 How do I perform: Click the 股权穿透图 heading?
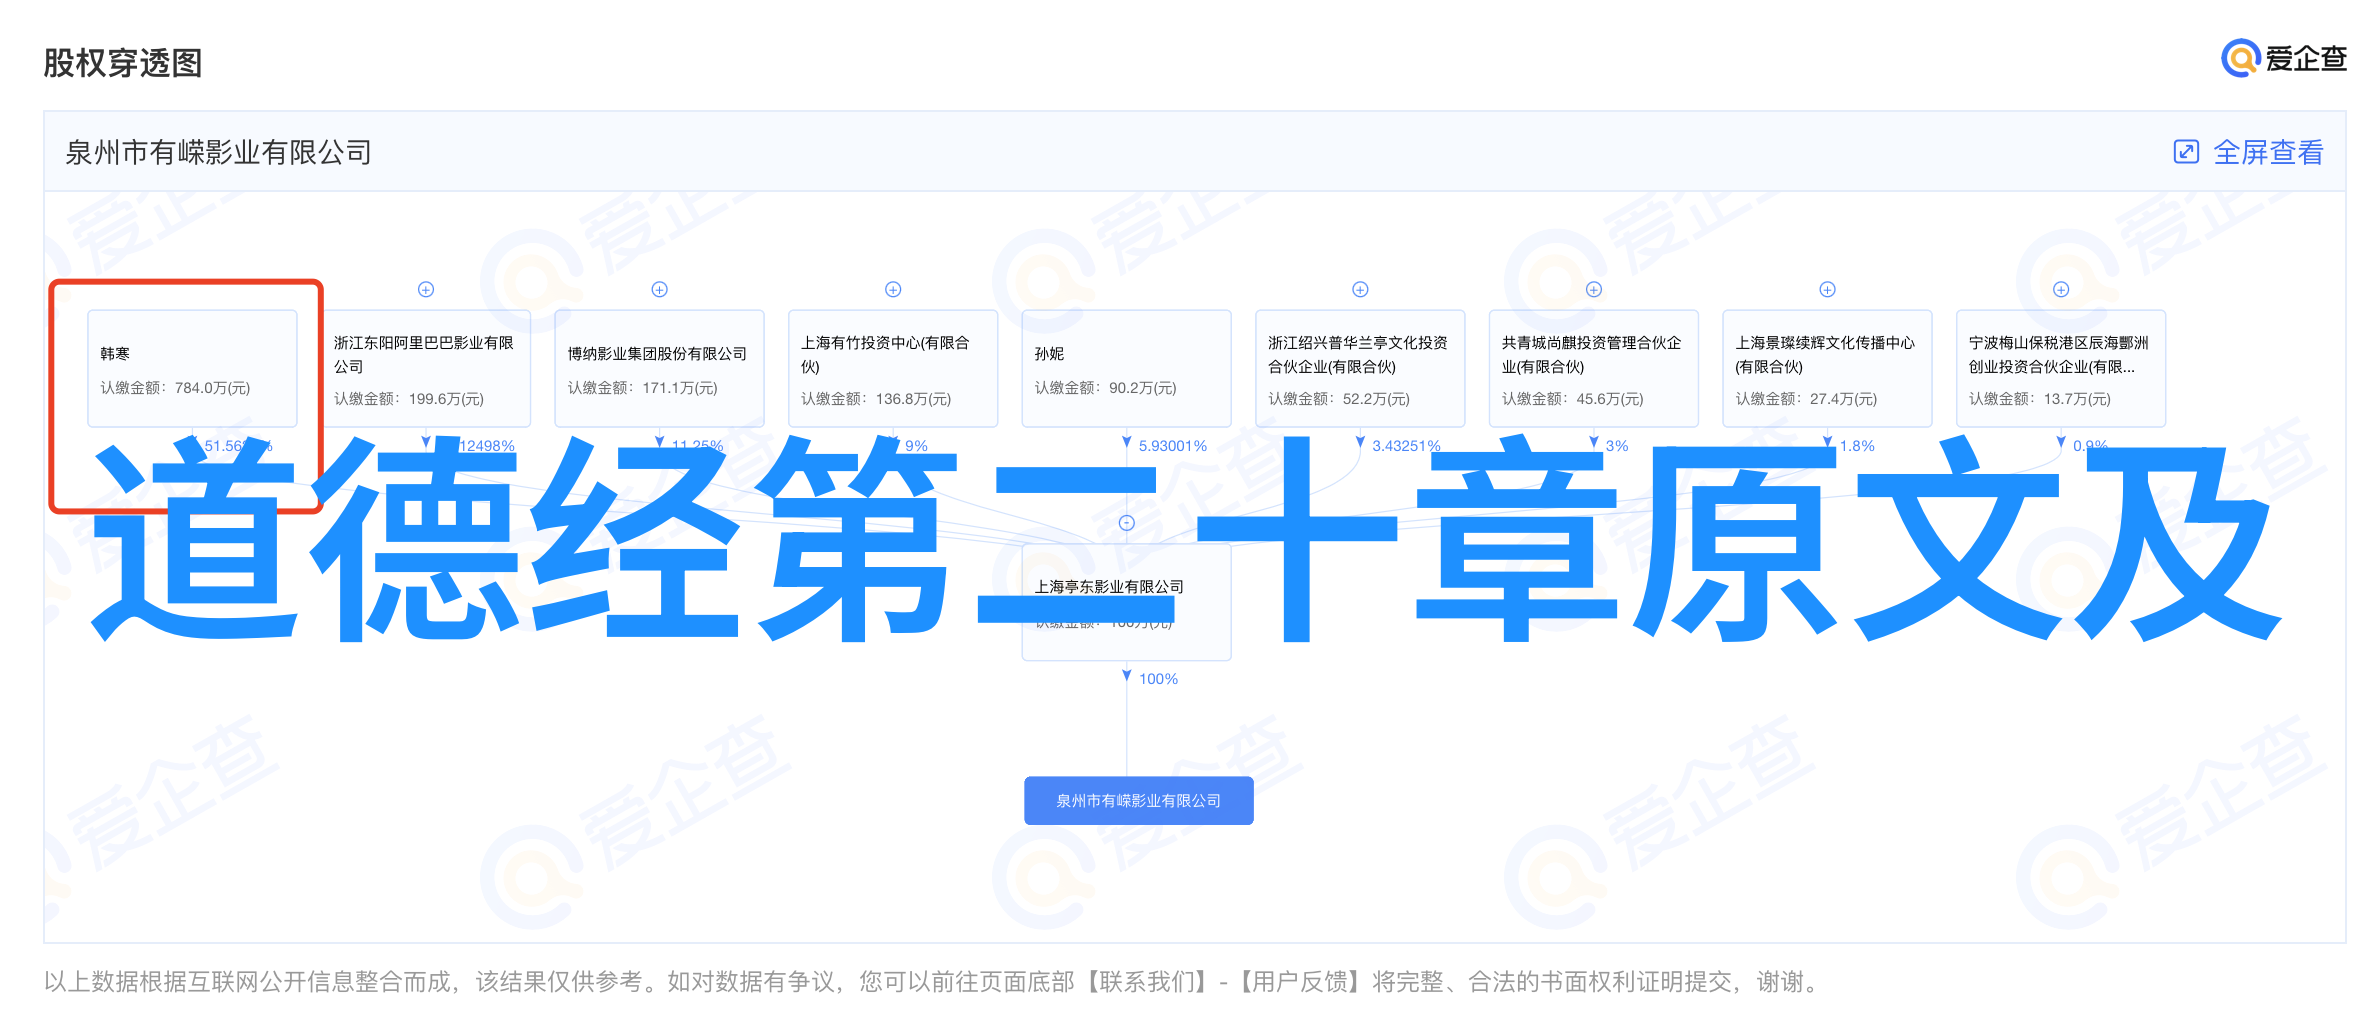click(123, 63)
